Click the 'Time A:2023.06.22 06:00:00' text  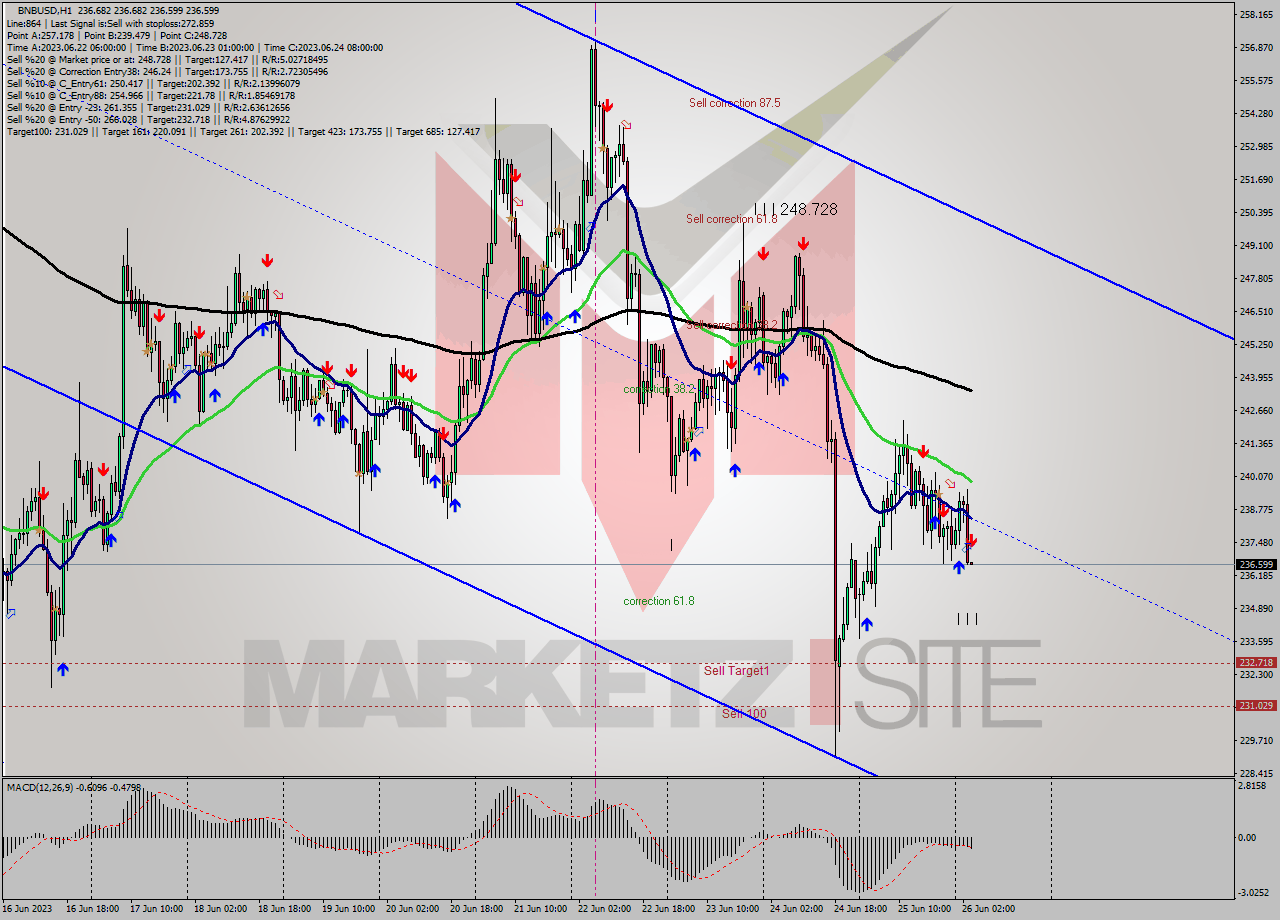66,47
